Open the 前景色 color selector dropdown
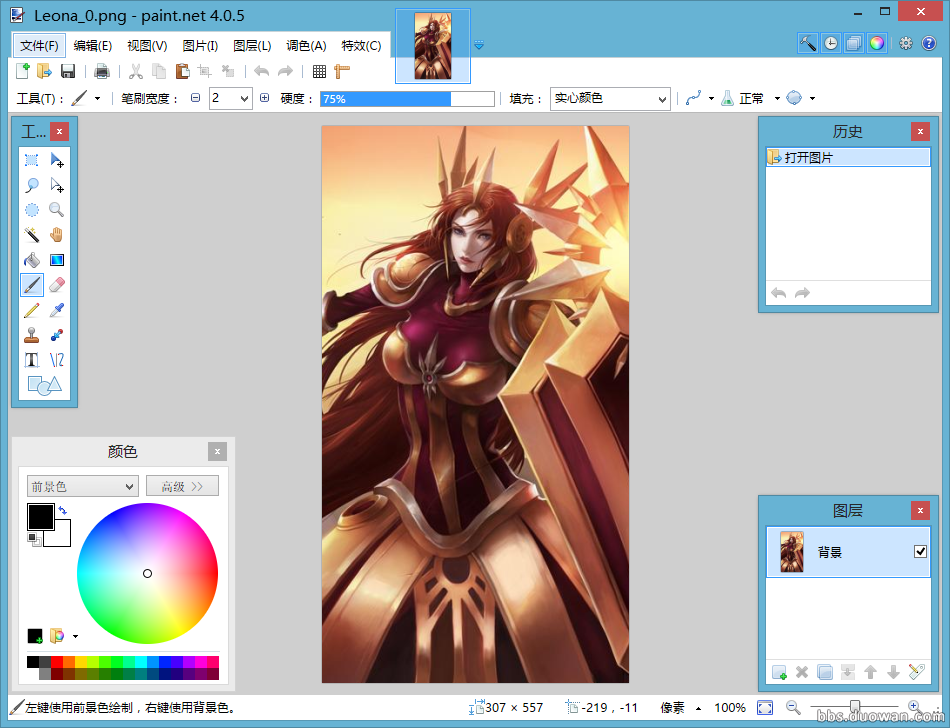 click(82, 486)
